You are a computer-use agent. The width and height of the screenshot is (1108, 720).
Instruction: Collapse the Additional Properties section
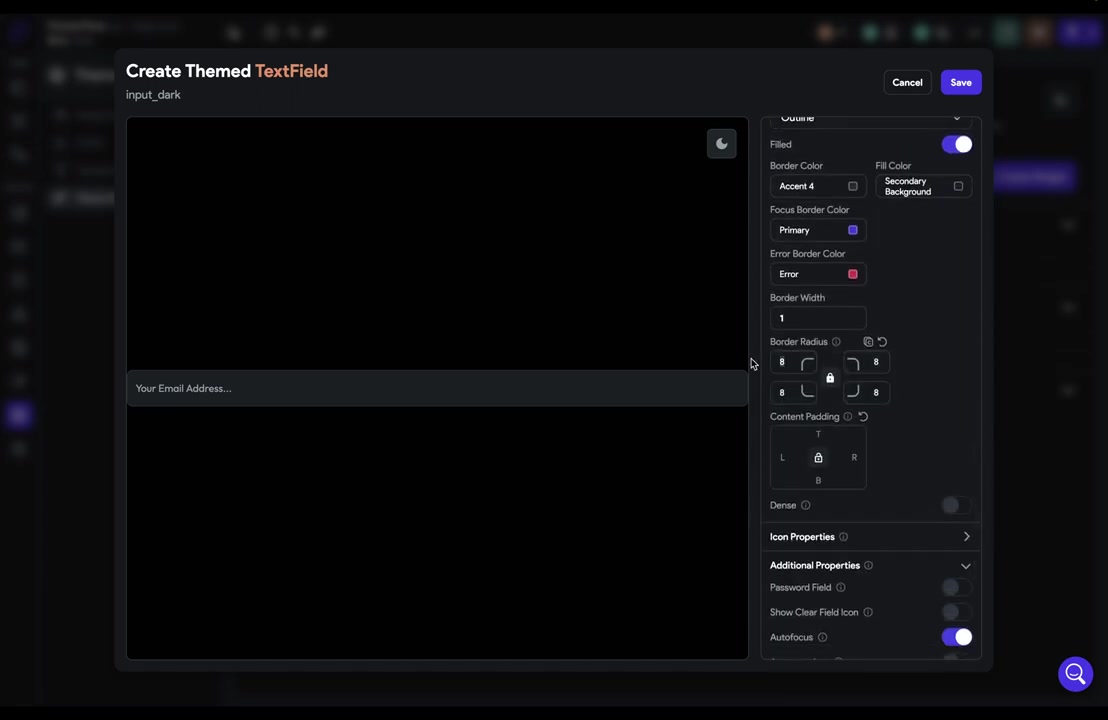[x=966, y=566]
